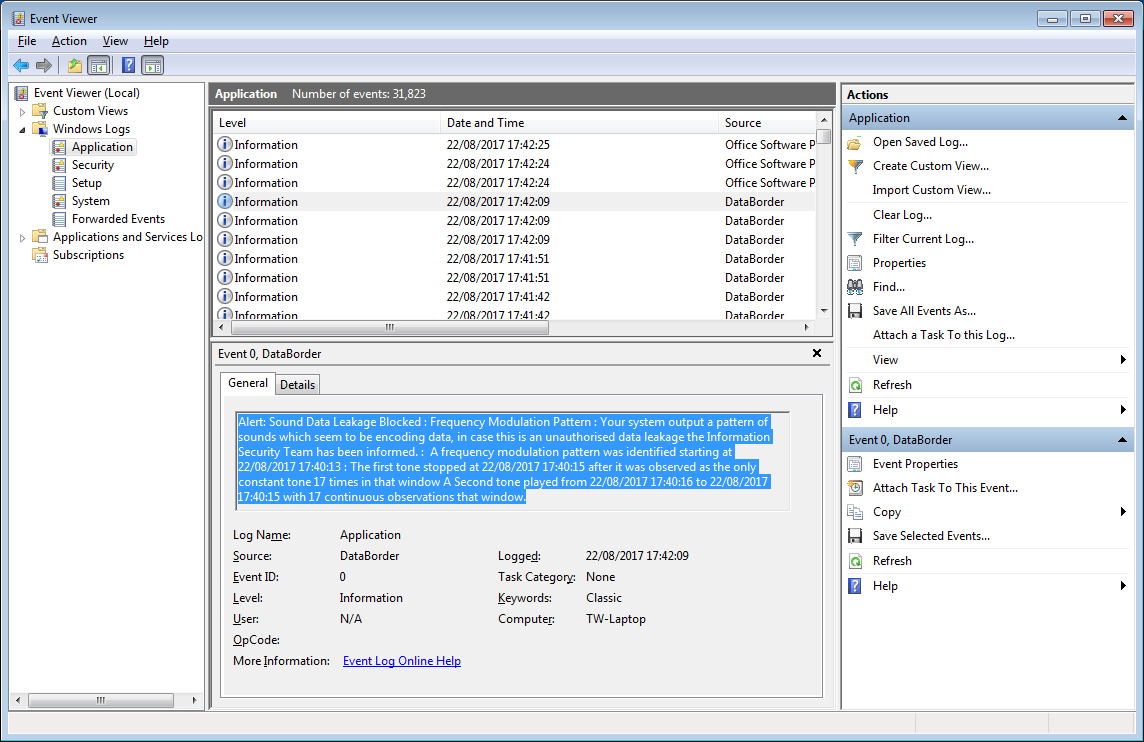Select the Security log in tree
The height and width of the screenshot is (742, 1144).
(x=92, y=165)
